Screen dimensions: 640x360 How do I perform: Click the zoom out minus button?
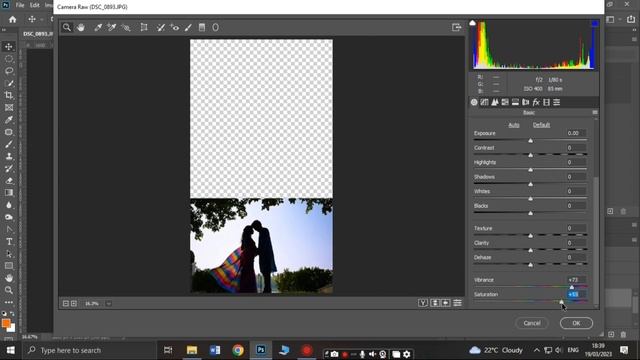66,303
